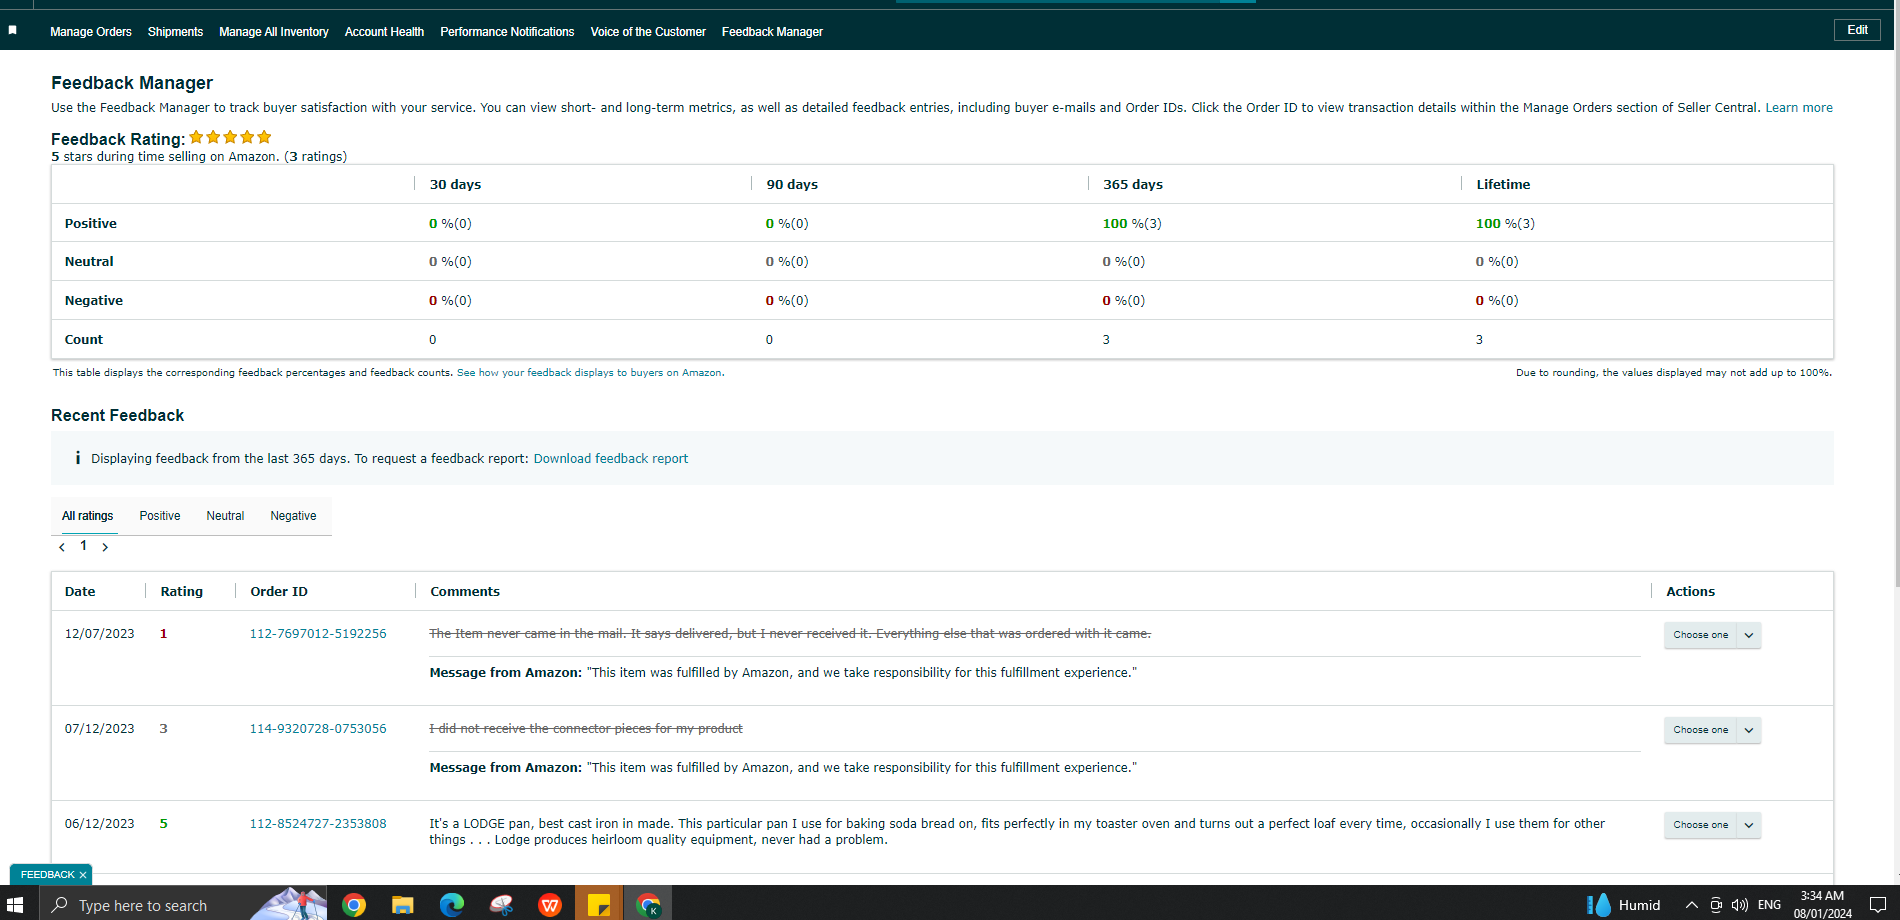The width and height of the screenshot is (1900, 920).
Task: Close the FEEDBACK widget with X
Action: coord(83,875)
